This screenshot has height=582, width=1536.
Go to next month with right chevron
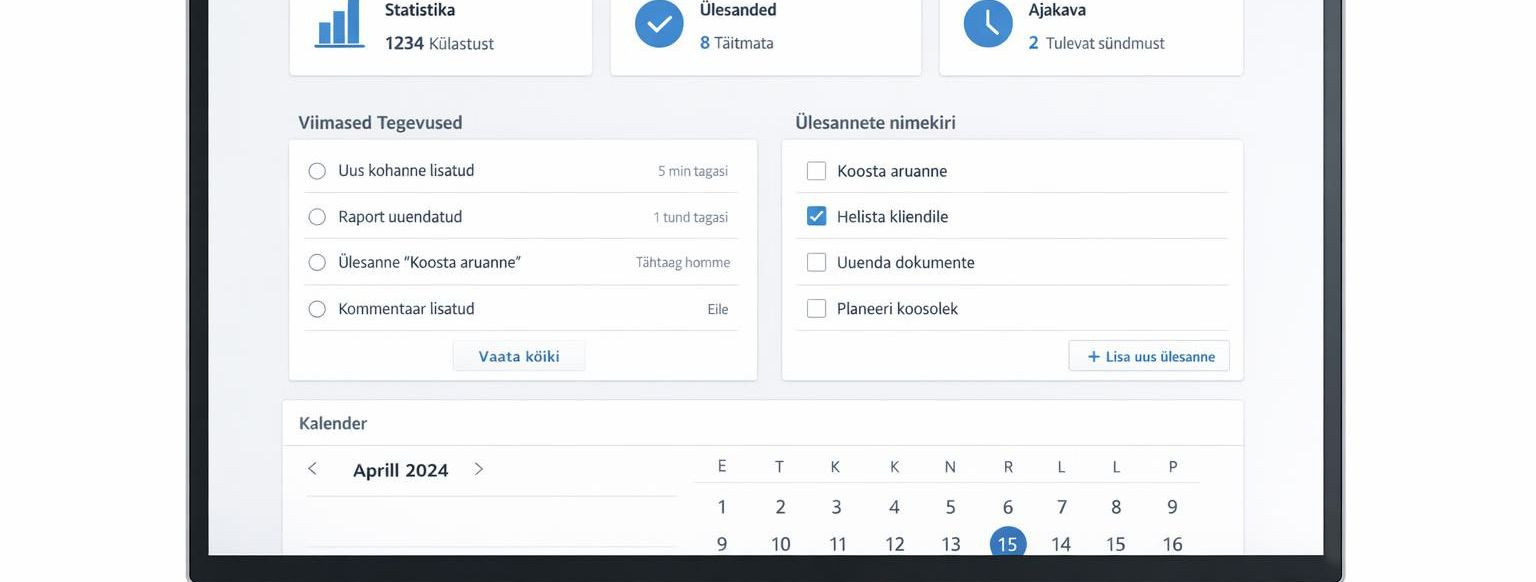(478, 469)
